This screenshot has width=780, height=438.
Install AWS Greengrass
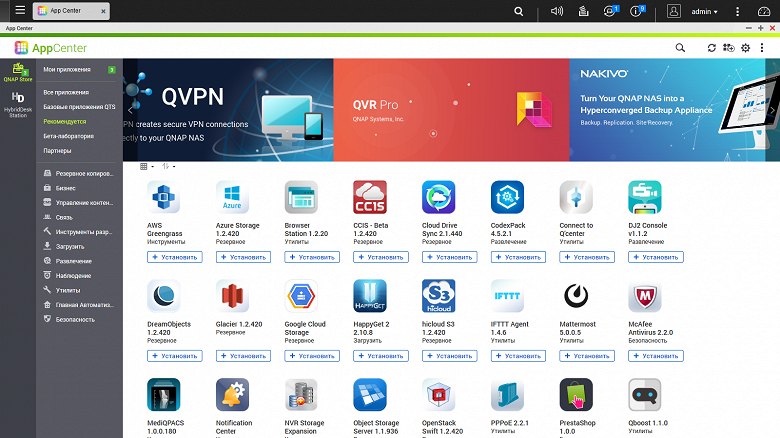(x=175, y=257)
